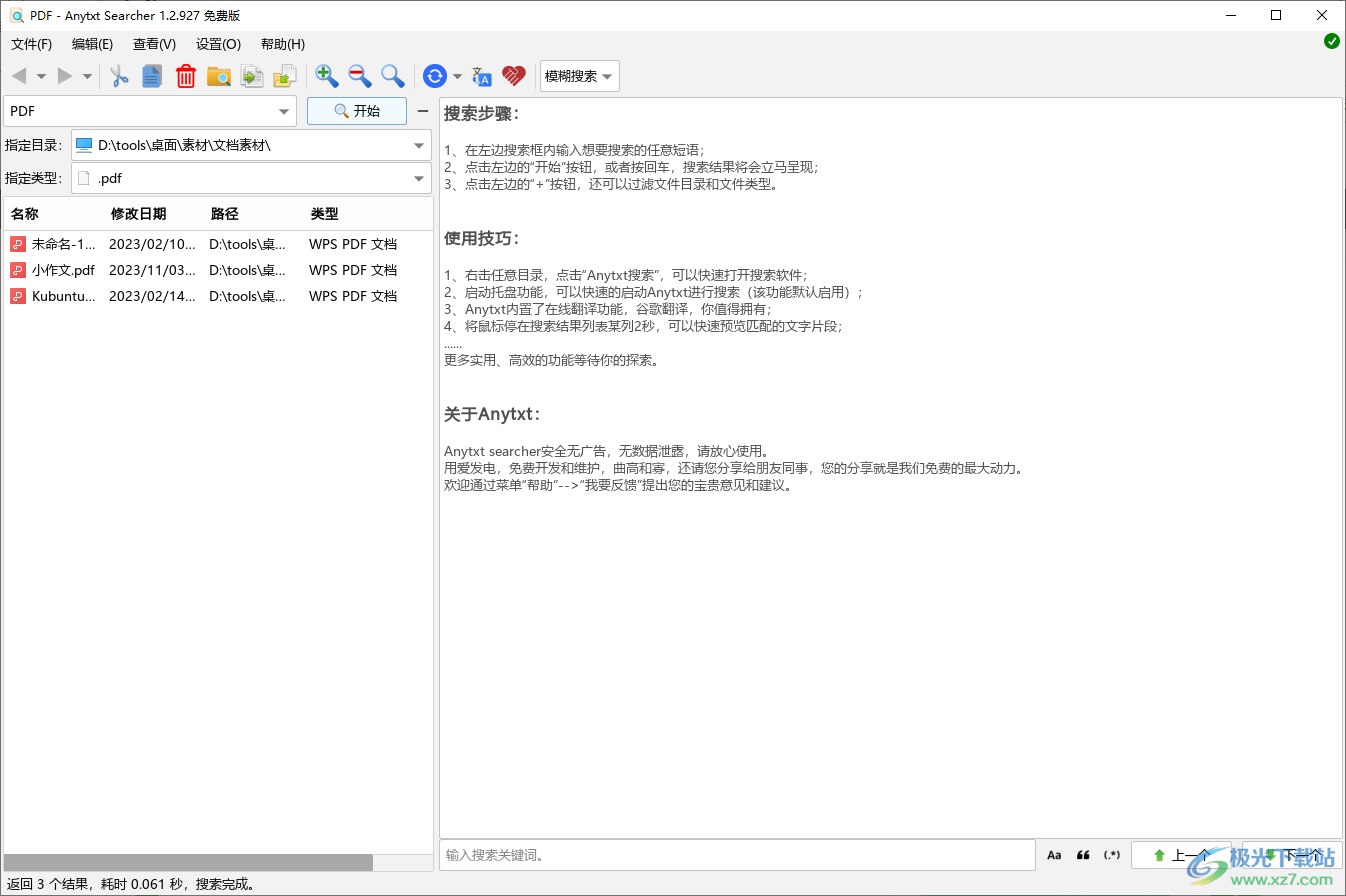
Task: Toggle whole-word quote mark option
Action: click(1083, 855)
